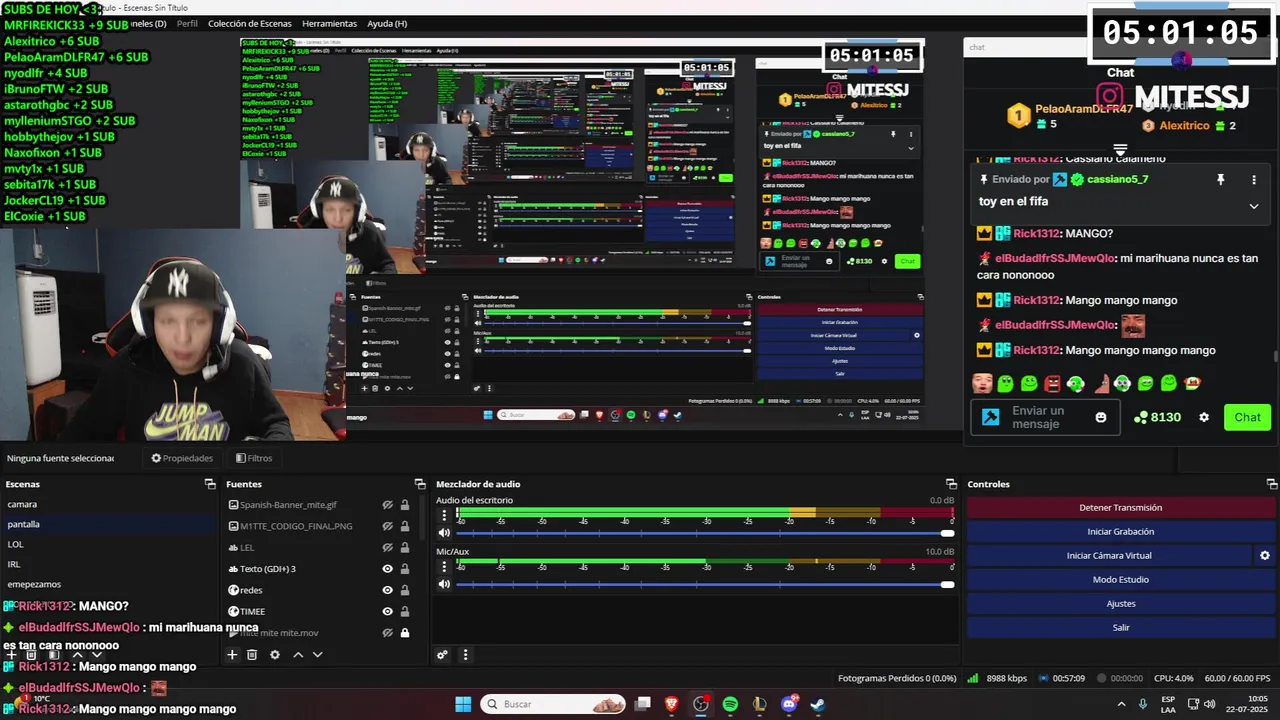The image size is (1280, 720).
Task: Select the IRL scene
Action: (x=108, y=564)
